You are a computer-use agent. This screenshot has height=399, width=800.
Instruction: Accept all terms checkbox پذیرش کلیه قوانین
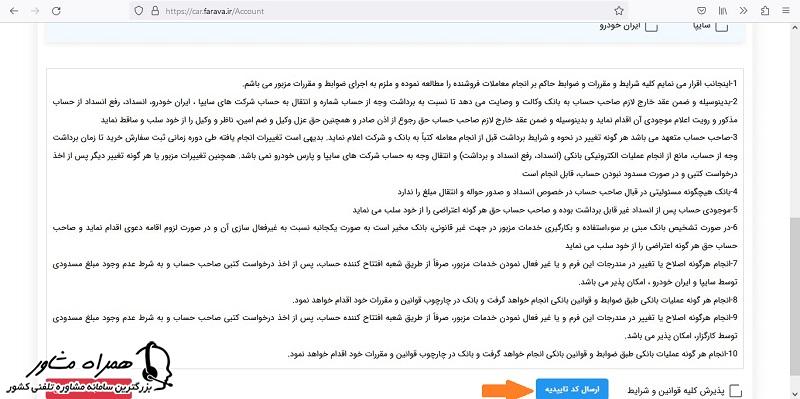tap(735, 391)
